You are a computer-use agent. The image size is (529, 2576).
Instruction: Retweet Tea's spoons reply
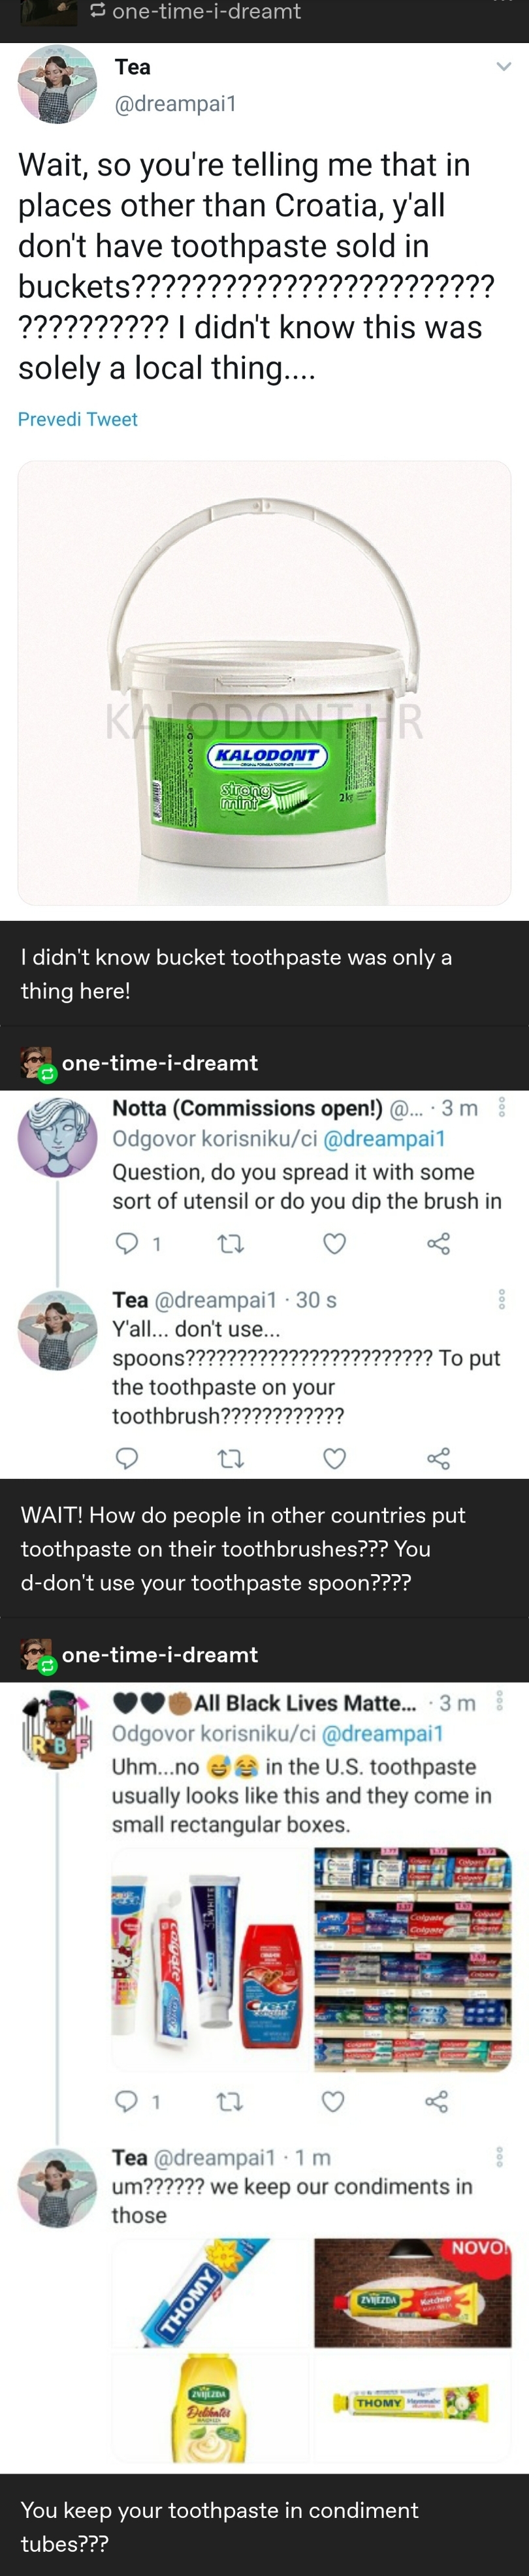[231, 1458]
